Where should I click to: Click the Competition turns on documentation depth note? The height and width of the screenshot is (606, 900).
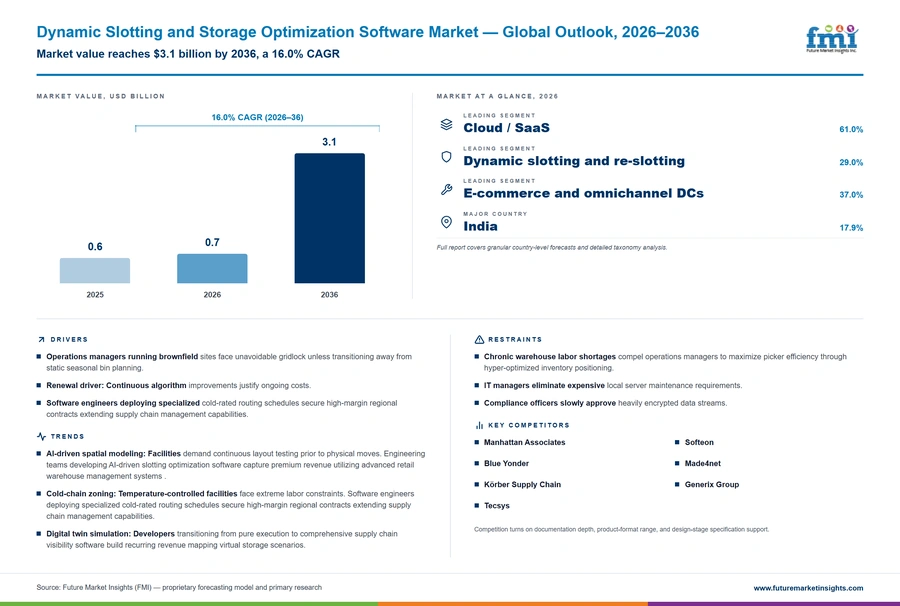coord(622,530)
